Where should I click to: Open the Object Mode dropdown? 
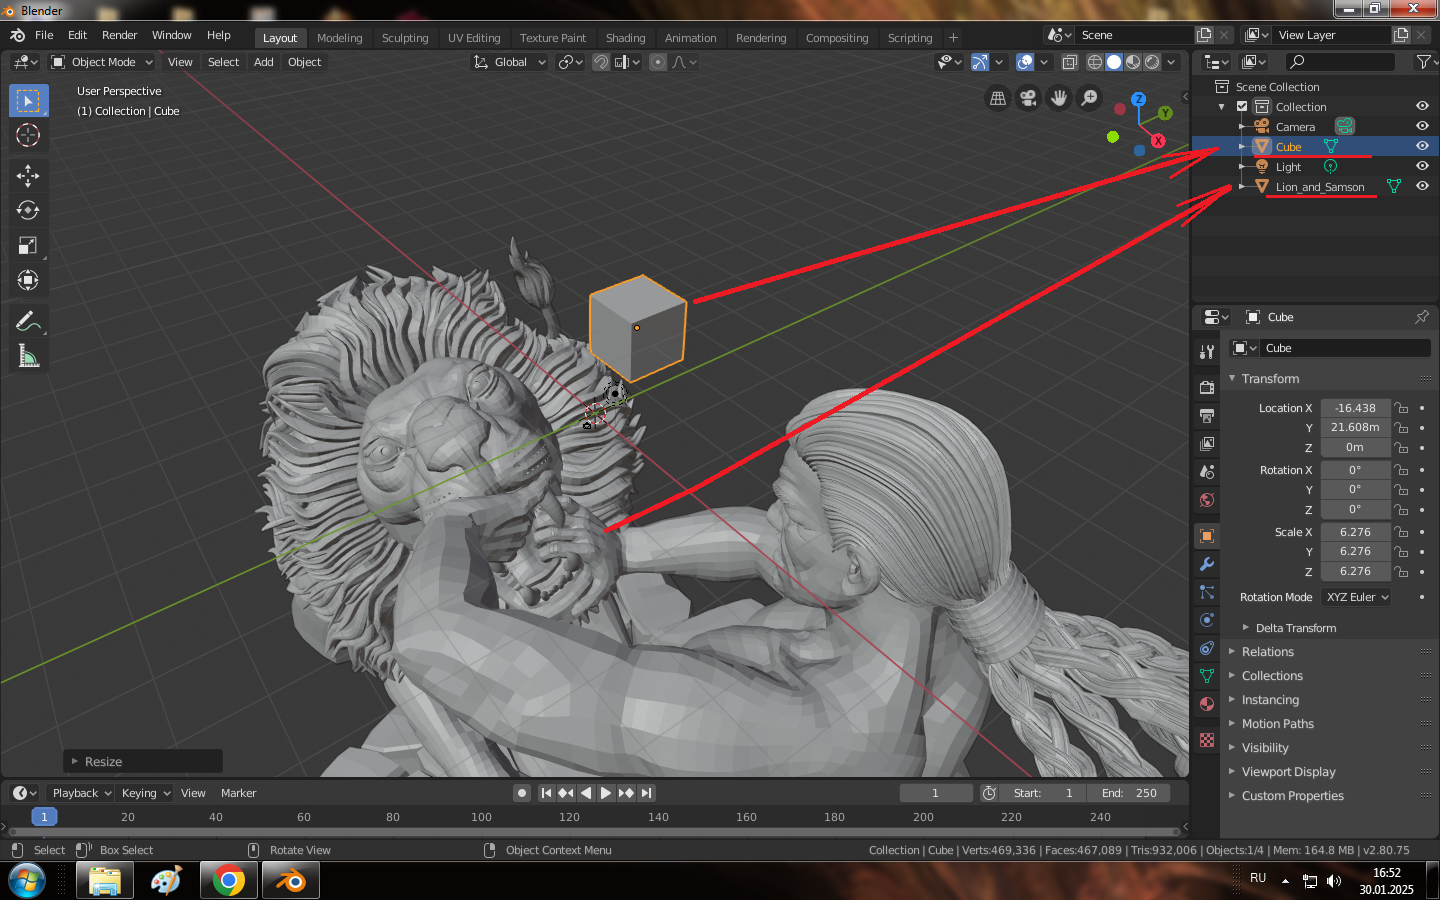[102, 62]
